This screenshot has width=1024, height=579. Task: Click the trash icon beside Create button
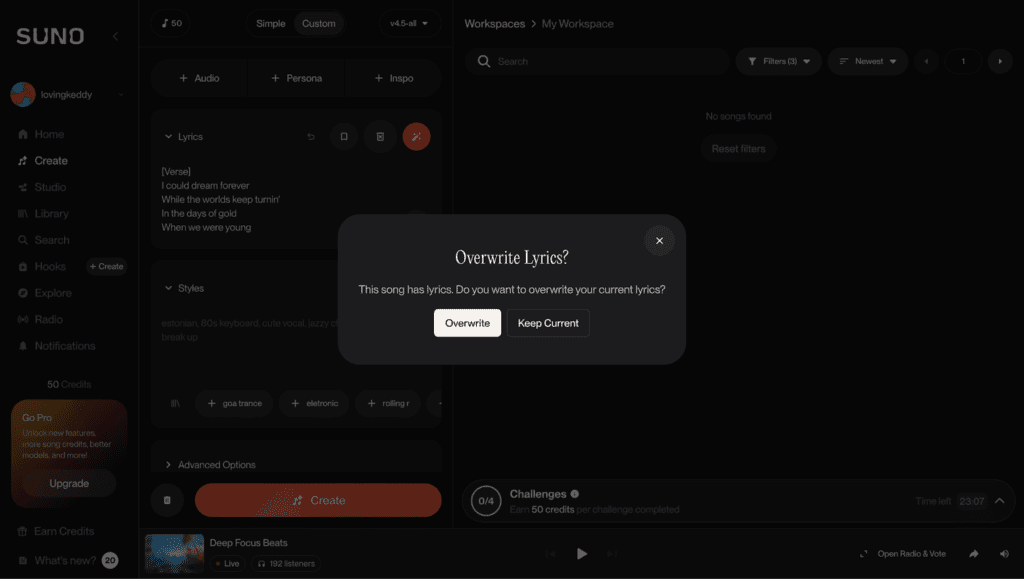pyautogui.click(x=167, y=500)
